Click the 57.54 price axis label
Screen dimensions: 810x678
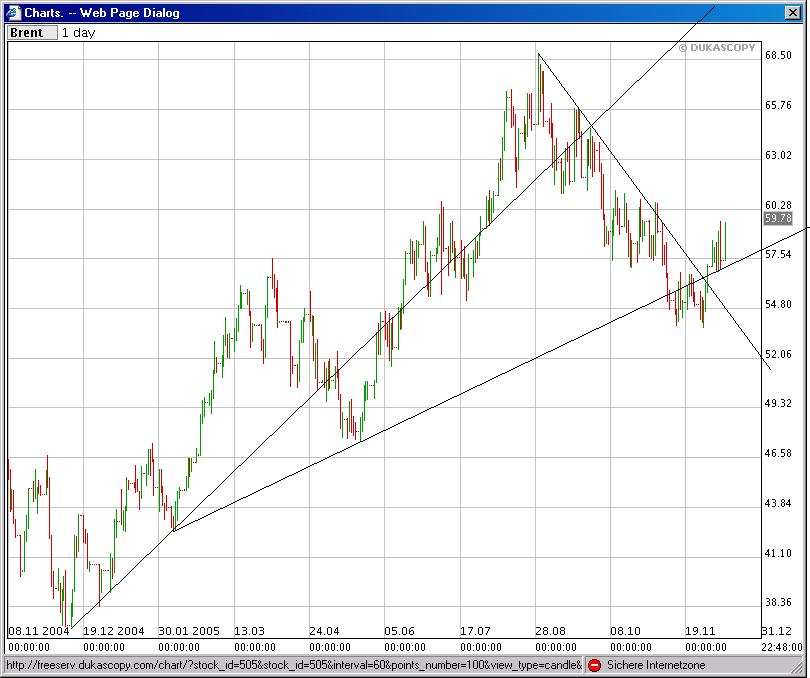point(778,254)
